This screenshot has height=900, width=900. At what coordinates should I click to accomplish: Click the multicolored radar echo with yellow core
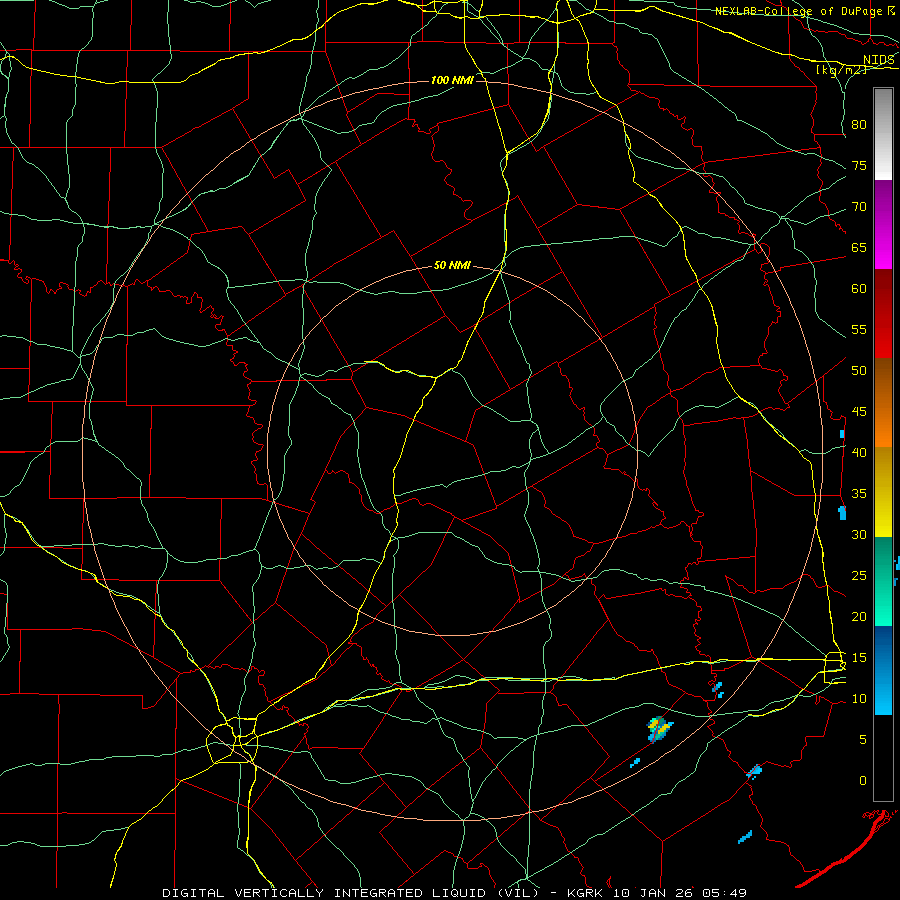pos(660,729)
